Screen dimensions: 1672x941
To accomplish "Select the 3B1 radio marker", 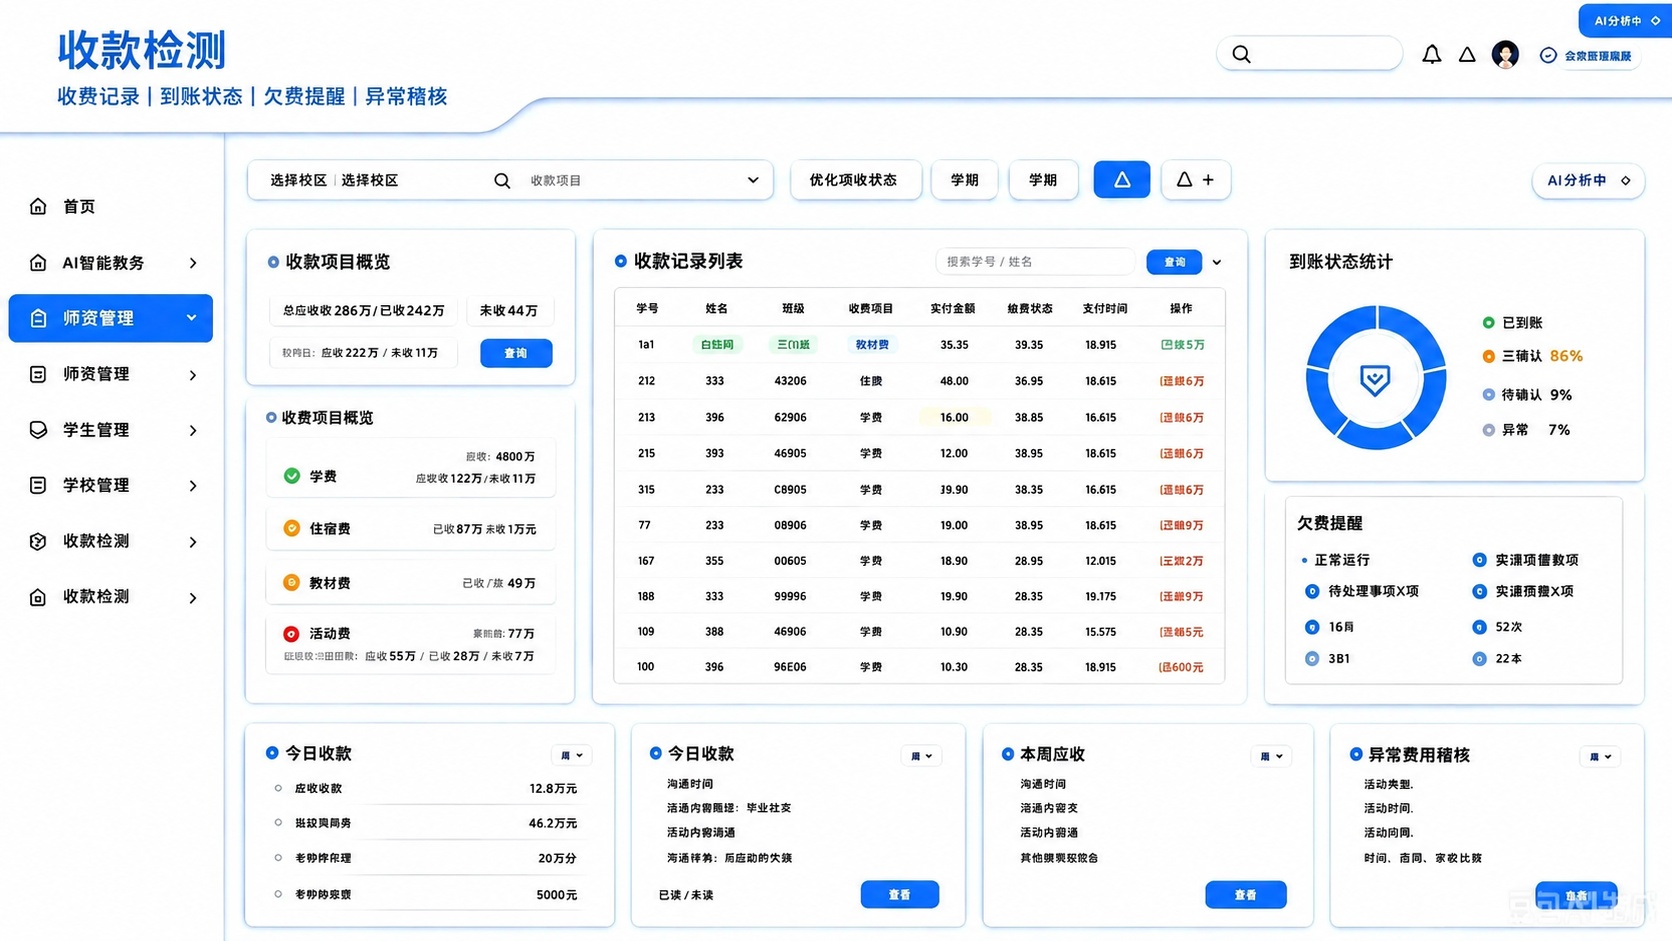I will [x=1312, y=658].
